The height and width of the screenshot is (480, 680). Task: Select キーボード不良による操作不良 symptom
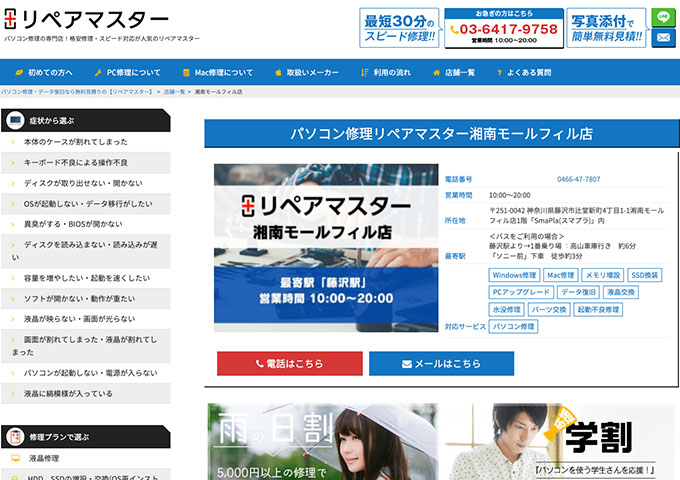click(x=85, y=163)
